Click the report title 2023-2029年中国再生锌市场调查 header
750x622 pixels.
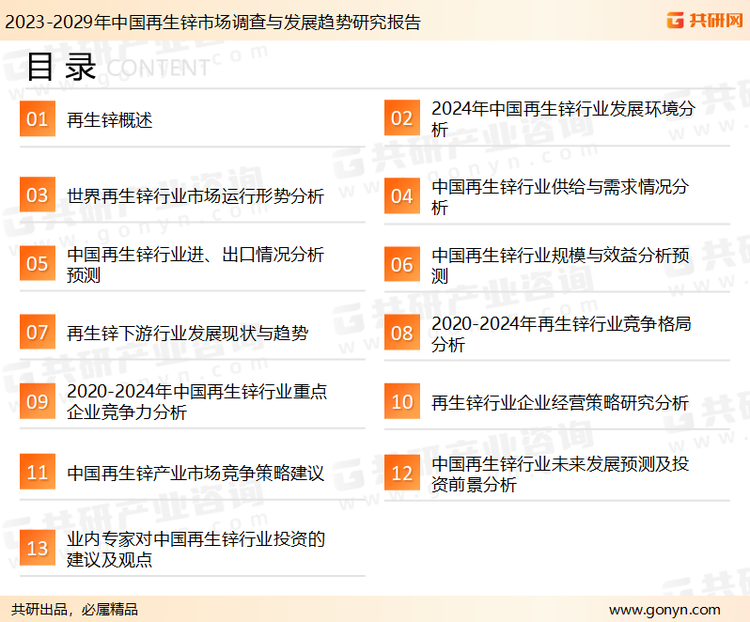coord(212,22)
